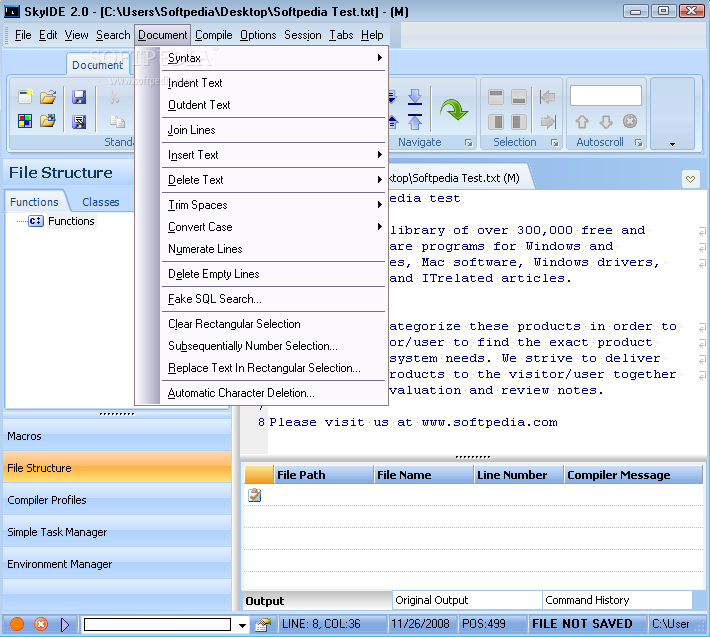Viewport: 710px width, 637px height.
Task: Click the autoscroll down arrow icon
Action: pyautogui.click(x=606, y=121)
